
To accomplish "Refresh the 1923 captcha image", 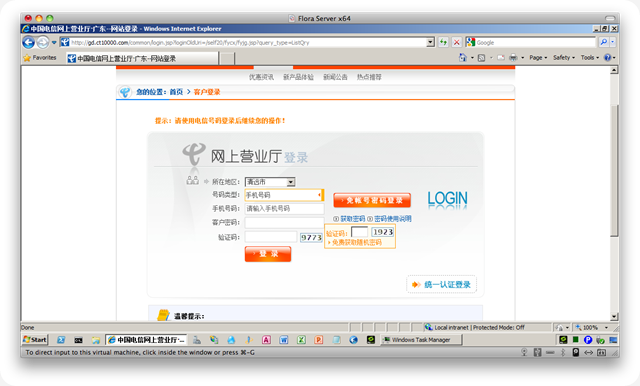I will point(383,232).
